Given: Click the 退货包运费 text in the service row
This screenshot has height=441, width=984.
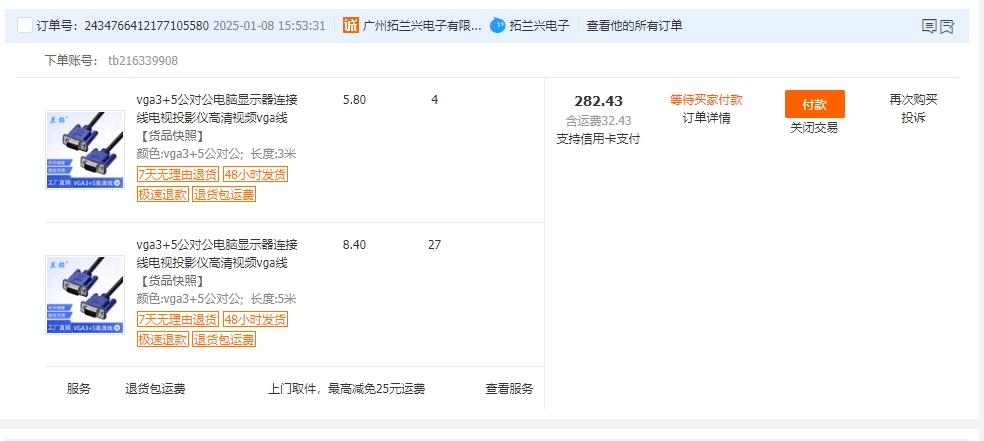Looking at the screenshot, I should point(156,389).
